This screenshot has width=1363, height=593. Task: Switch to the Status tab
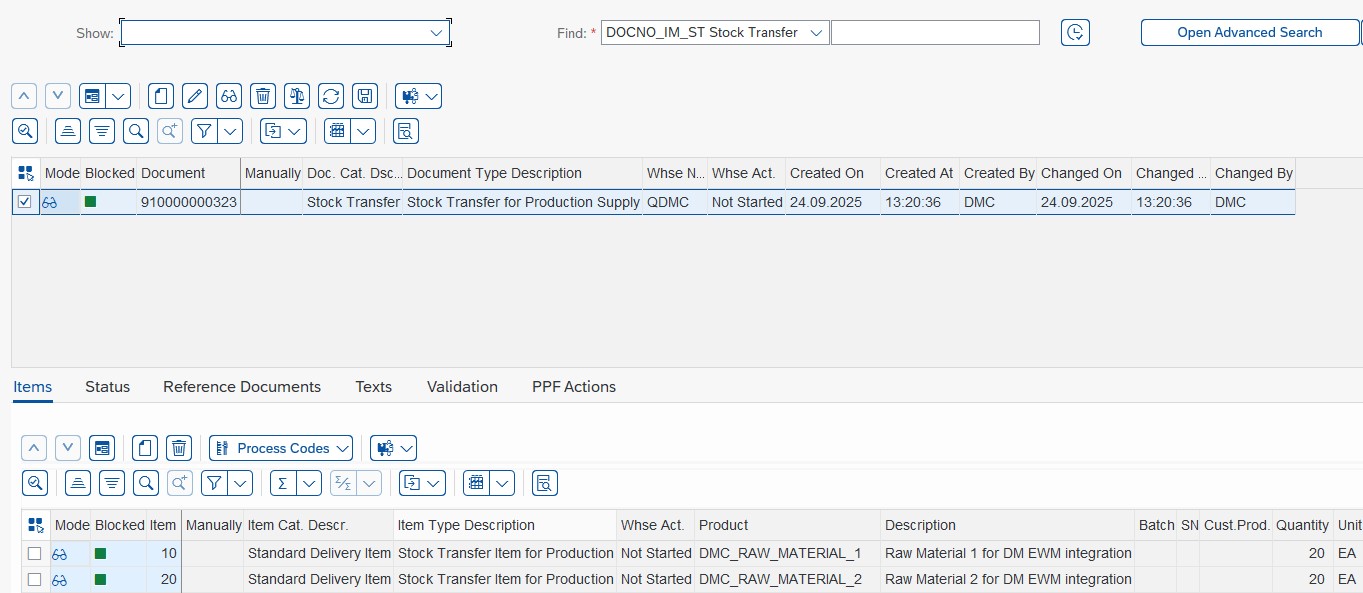point(107,386)
